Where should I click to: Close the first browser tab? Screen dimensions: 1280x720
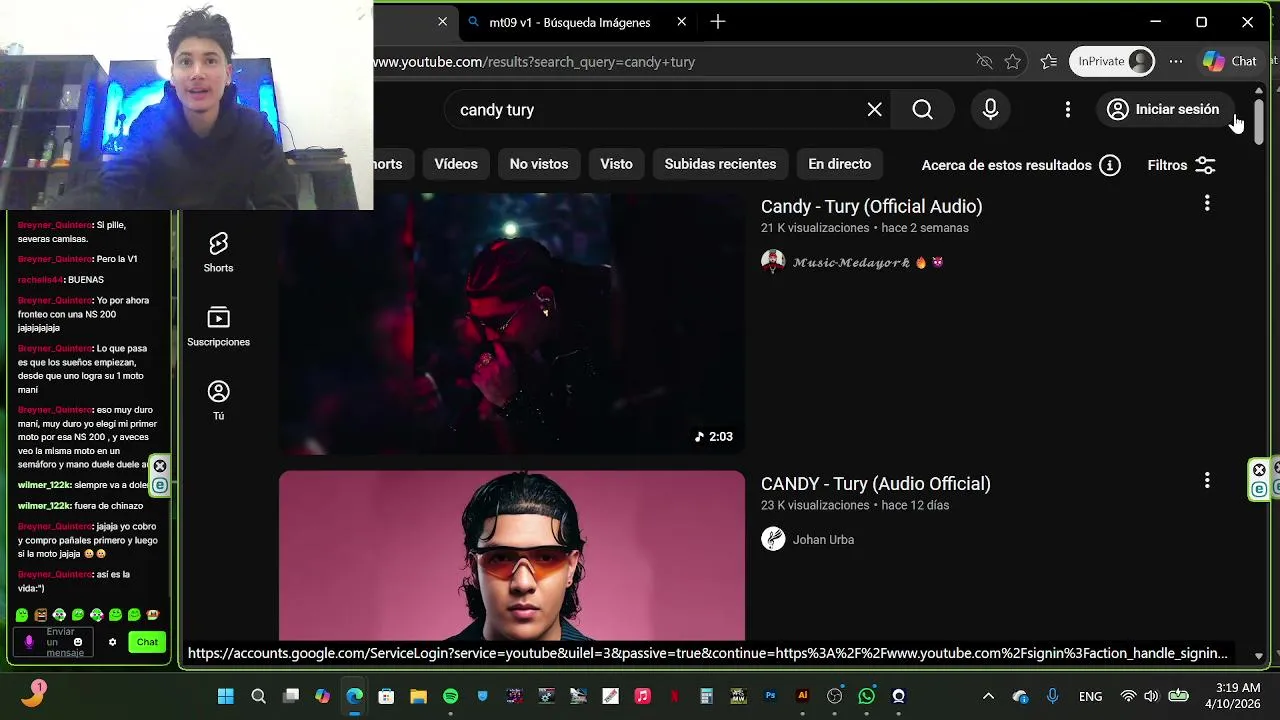point(443,22)
